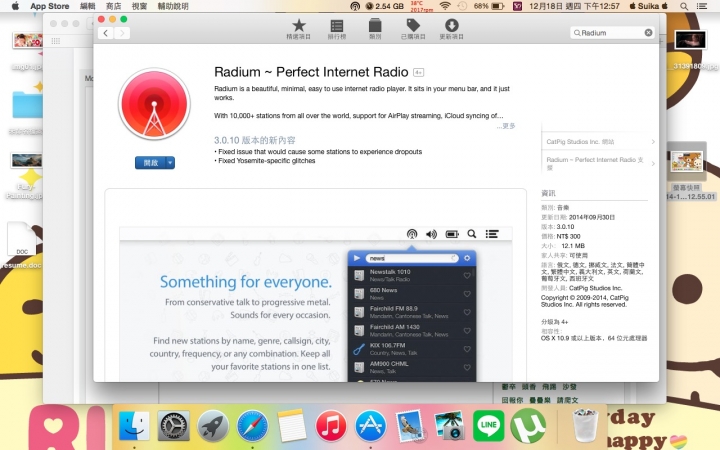Screen dimensions: 720x450
Task: Click the 12月18日 date and time
Action: 574,6
